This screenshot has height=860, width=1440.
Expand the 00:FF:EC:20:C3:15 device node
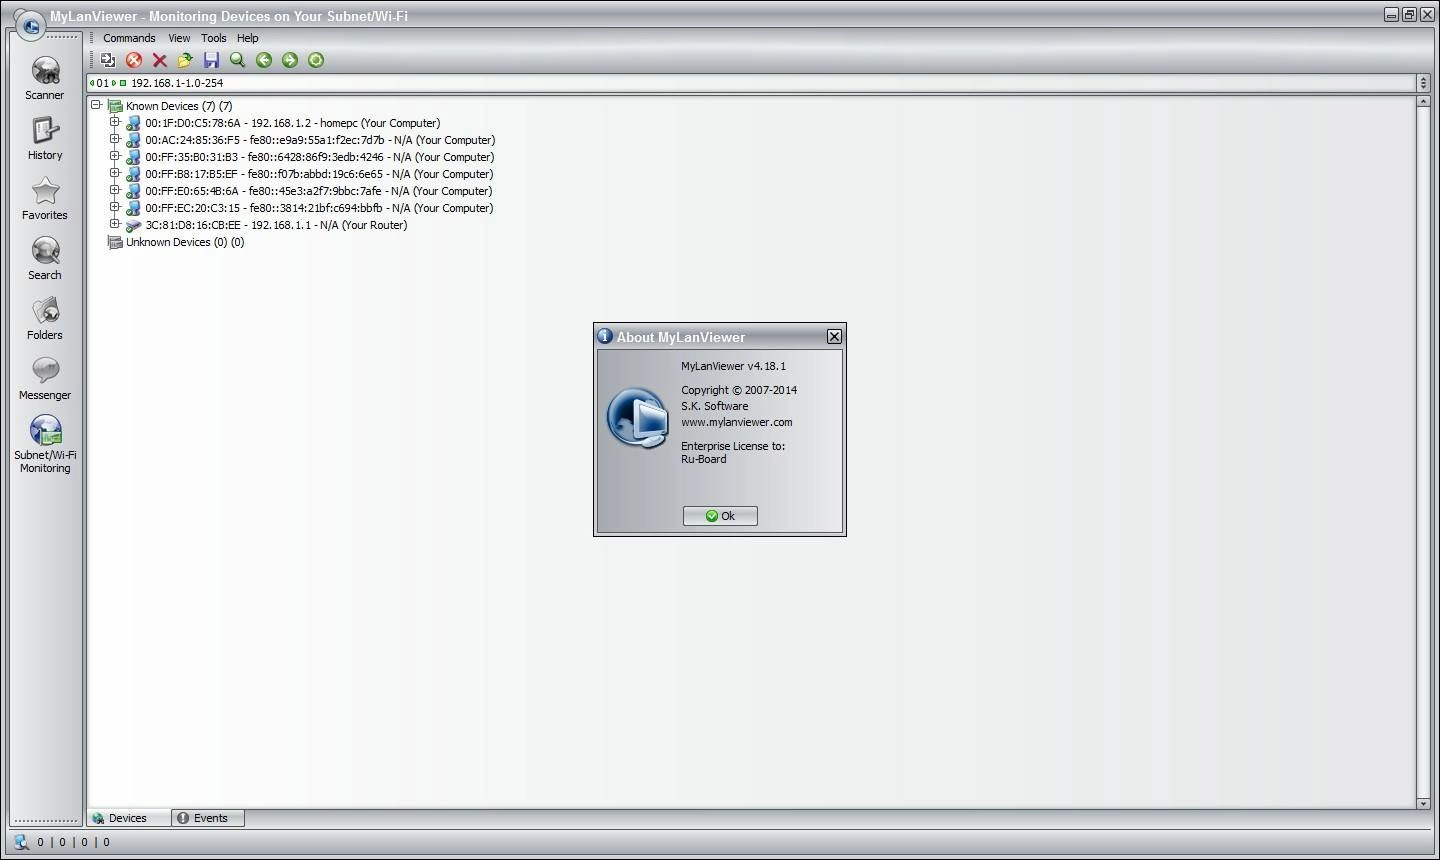[115, 207]
